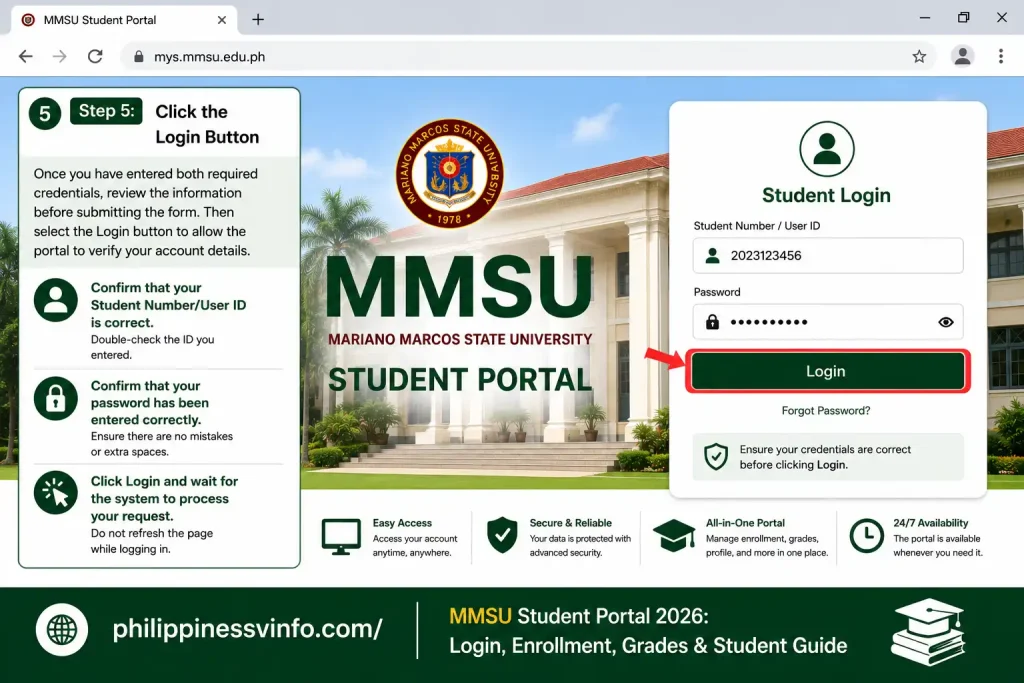The height and width of the screenshot is (683, 1024).
Task: Click the MMSU university seal logo
Action: tap(449, 173)
